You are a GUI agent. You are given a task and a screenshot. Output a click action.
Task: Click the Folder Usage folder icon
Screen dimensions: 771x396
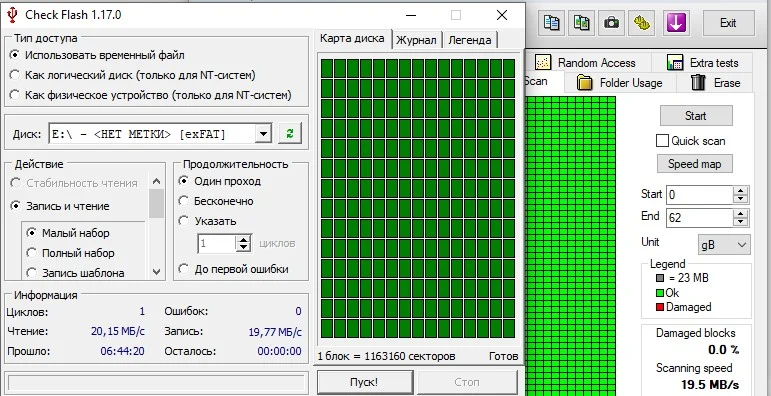pos(585,83)
